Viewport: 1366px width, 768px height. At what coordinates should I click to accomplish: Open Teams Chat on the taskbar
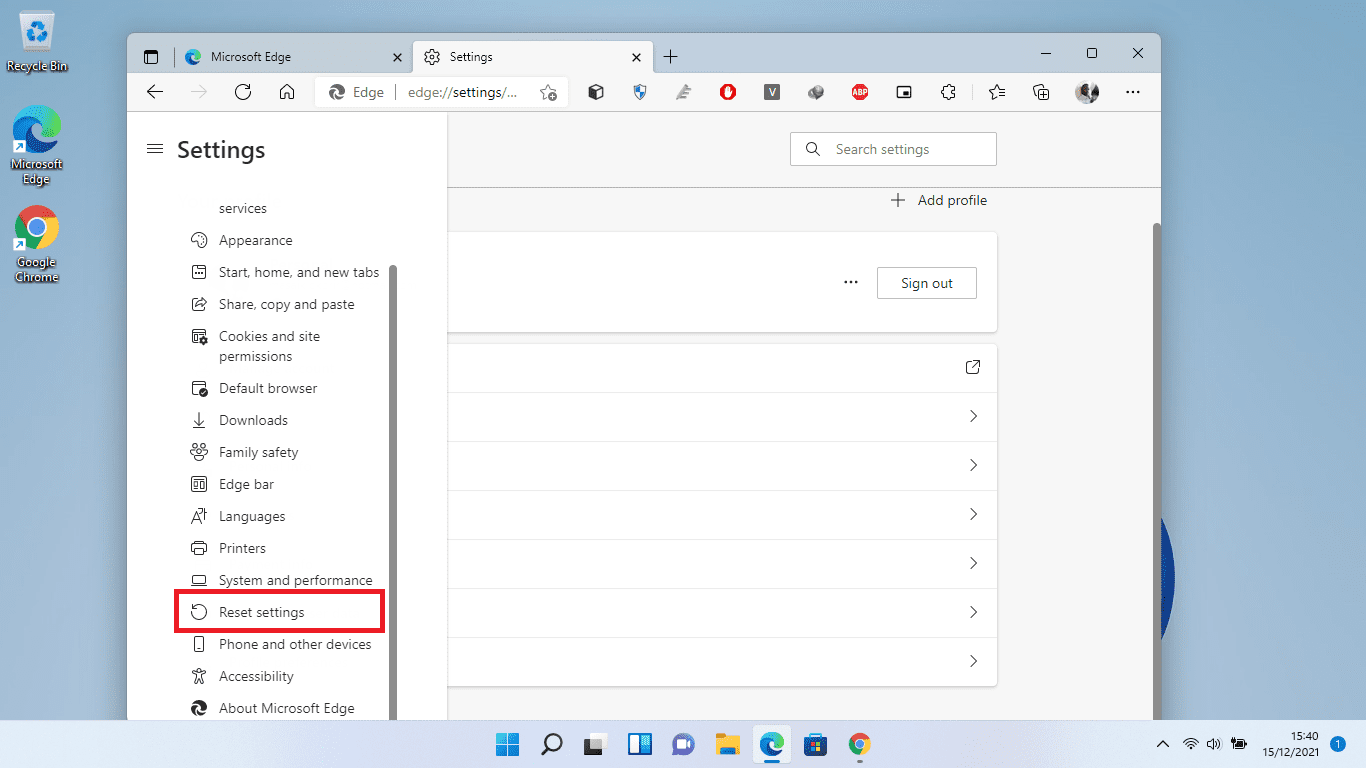[x=684, y=744]
